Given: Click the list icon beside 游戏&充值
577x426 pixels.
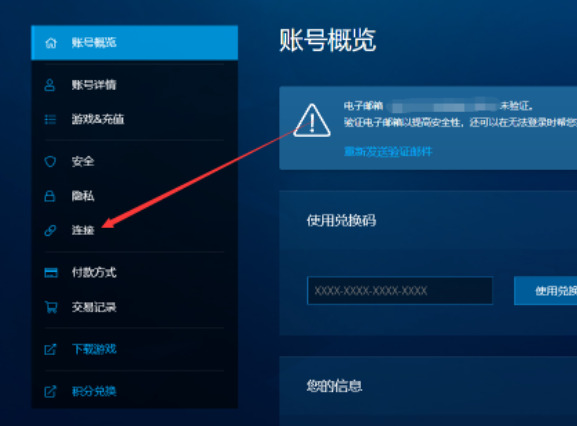Looking at the screenshot, I should pos(50,120).
